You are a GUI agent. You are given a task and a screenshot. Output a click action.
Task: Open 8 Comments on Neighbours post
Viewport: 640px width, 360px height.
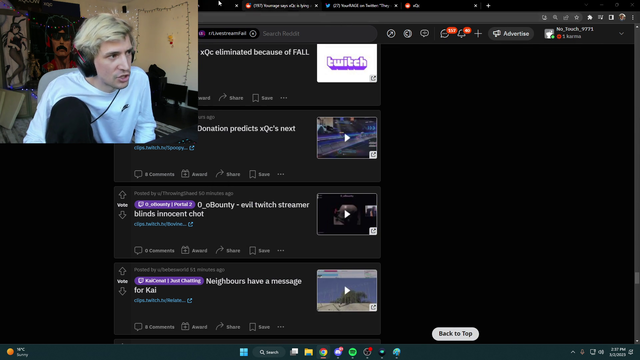click(154, 327)
